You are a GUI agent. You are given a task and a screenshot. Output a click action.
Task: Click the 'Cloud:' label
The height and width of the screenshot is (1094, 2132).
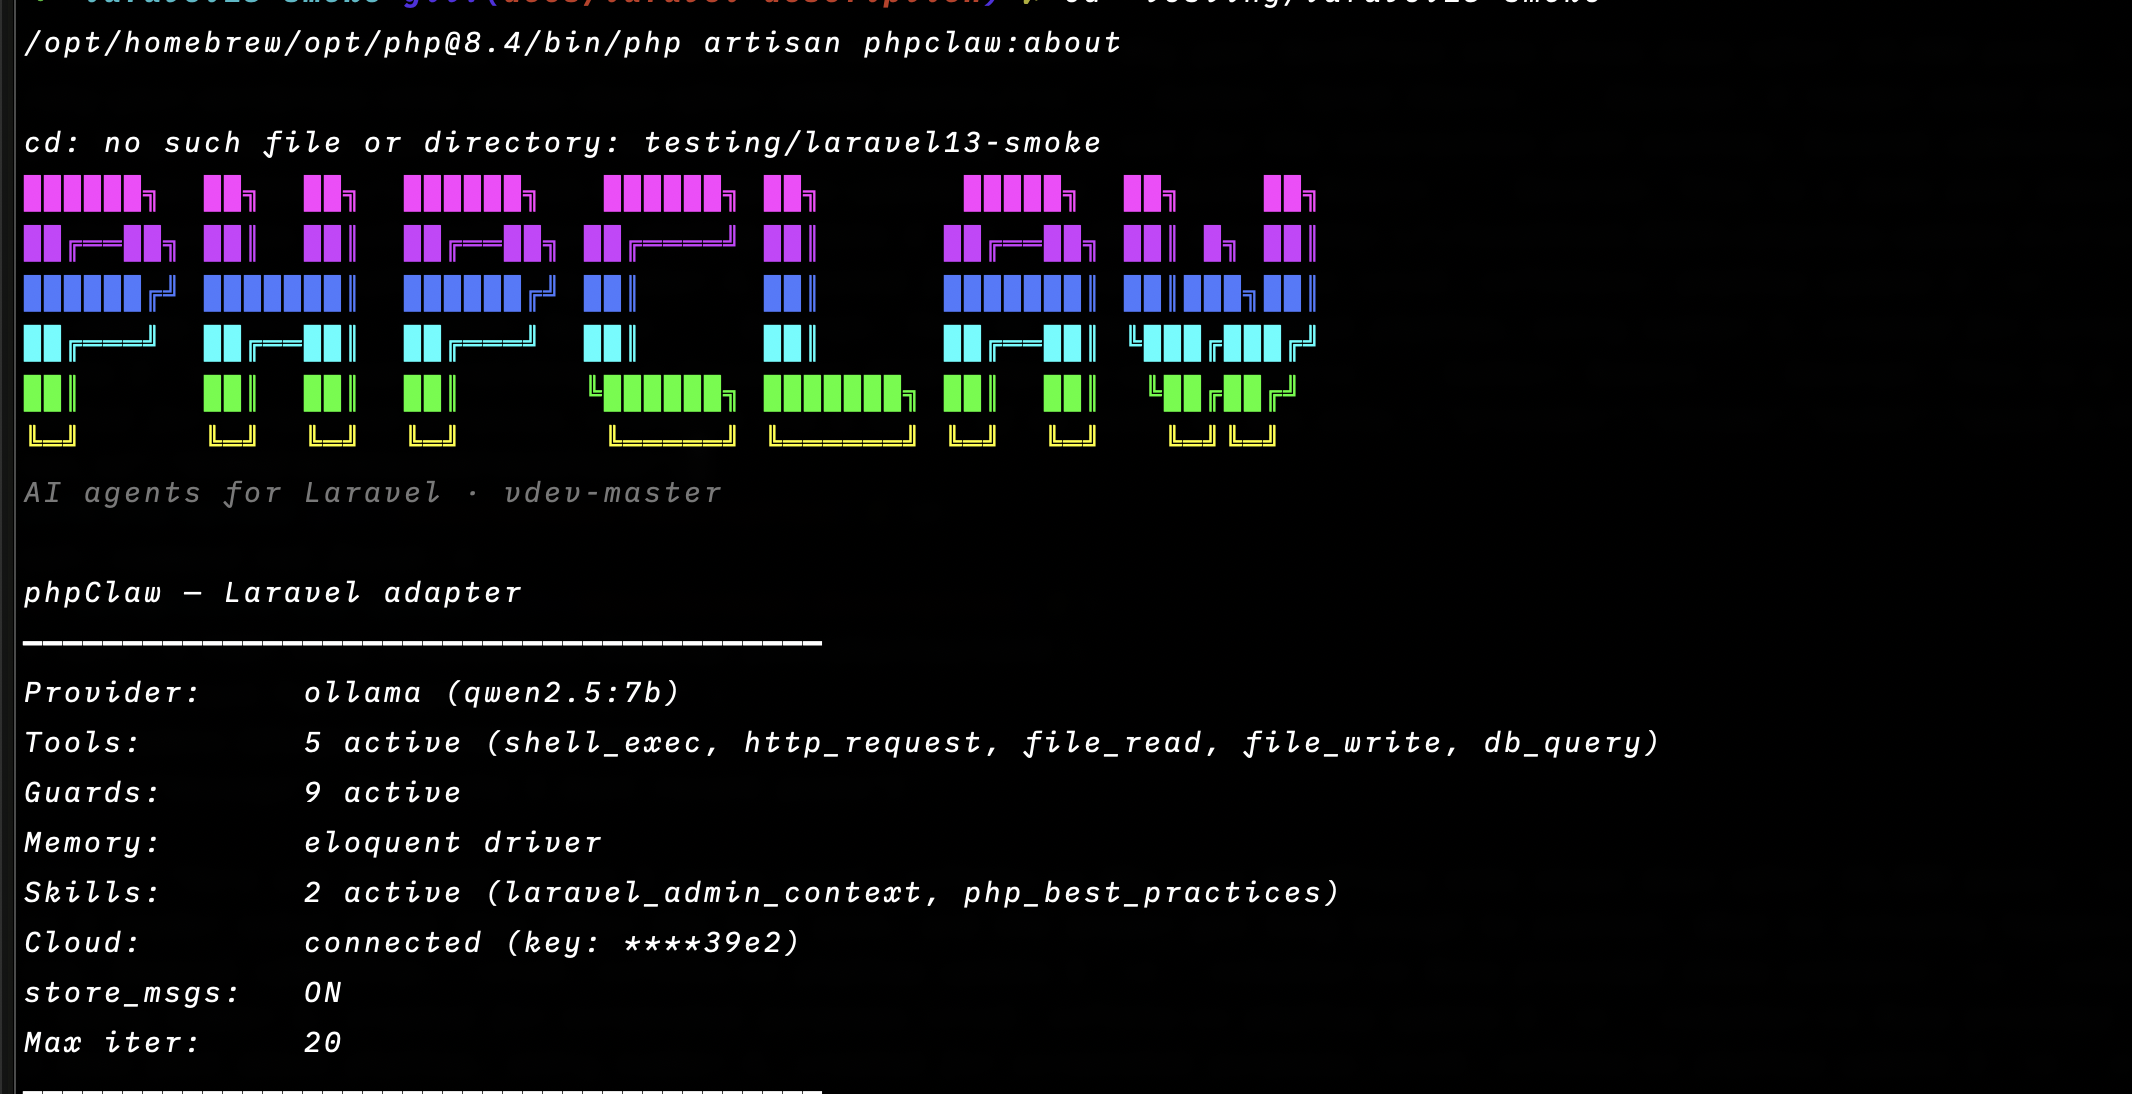point(82,943)
